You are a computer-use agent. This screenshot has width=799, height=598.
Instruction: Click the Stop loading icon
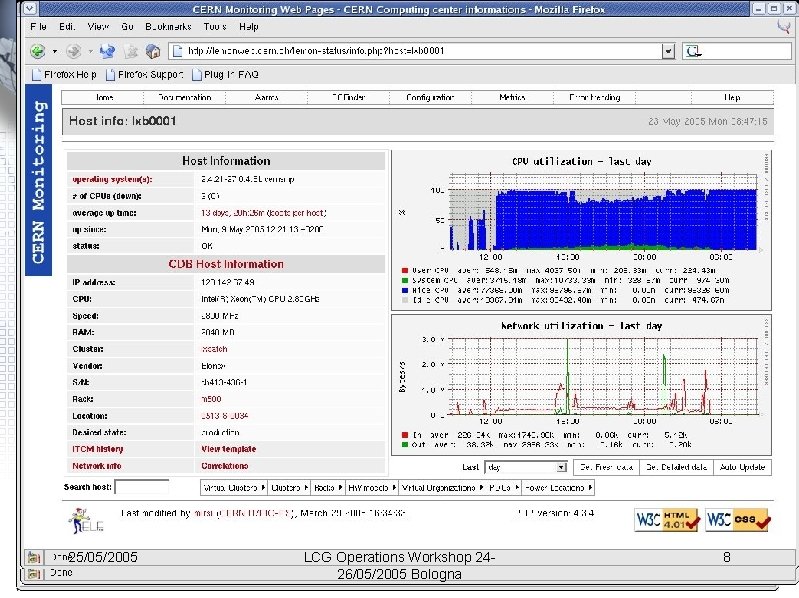pyautogui.click(x=131, y=51)
